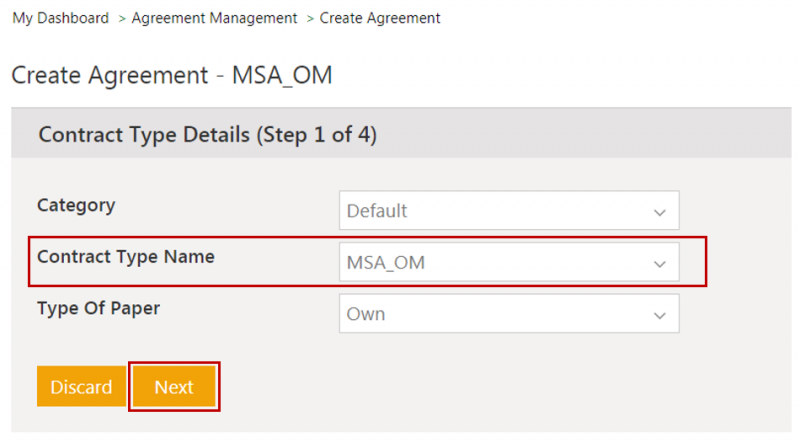The image size is (800, 443).
Task: Click the first breadcrumb separator arrow
Action: click(x=121, y=18)
